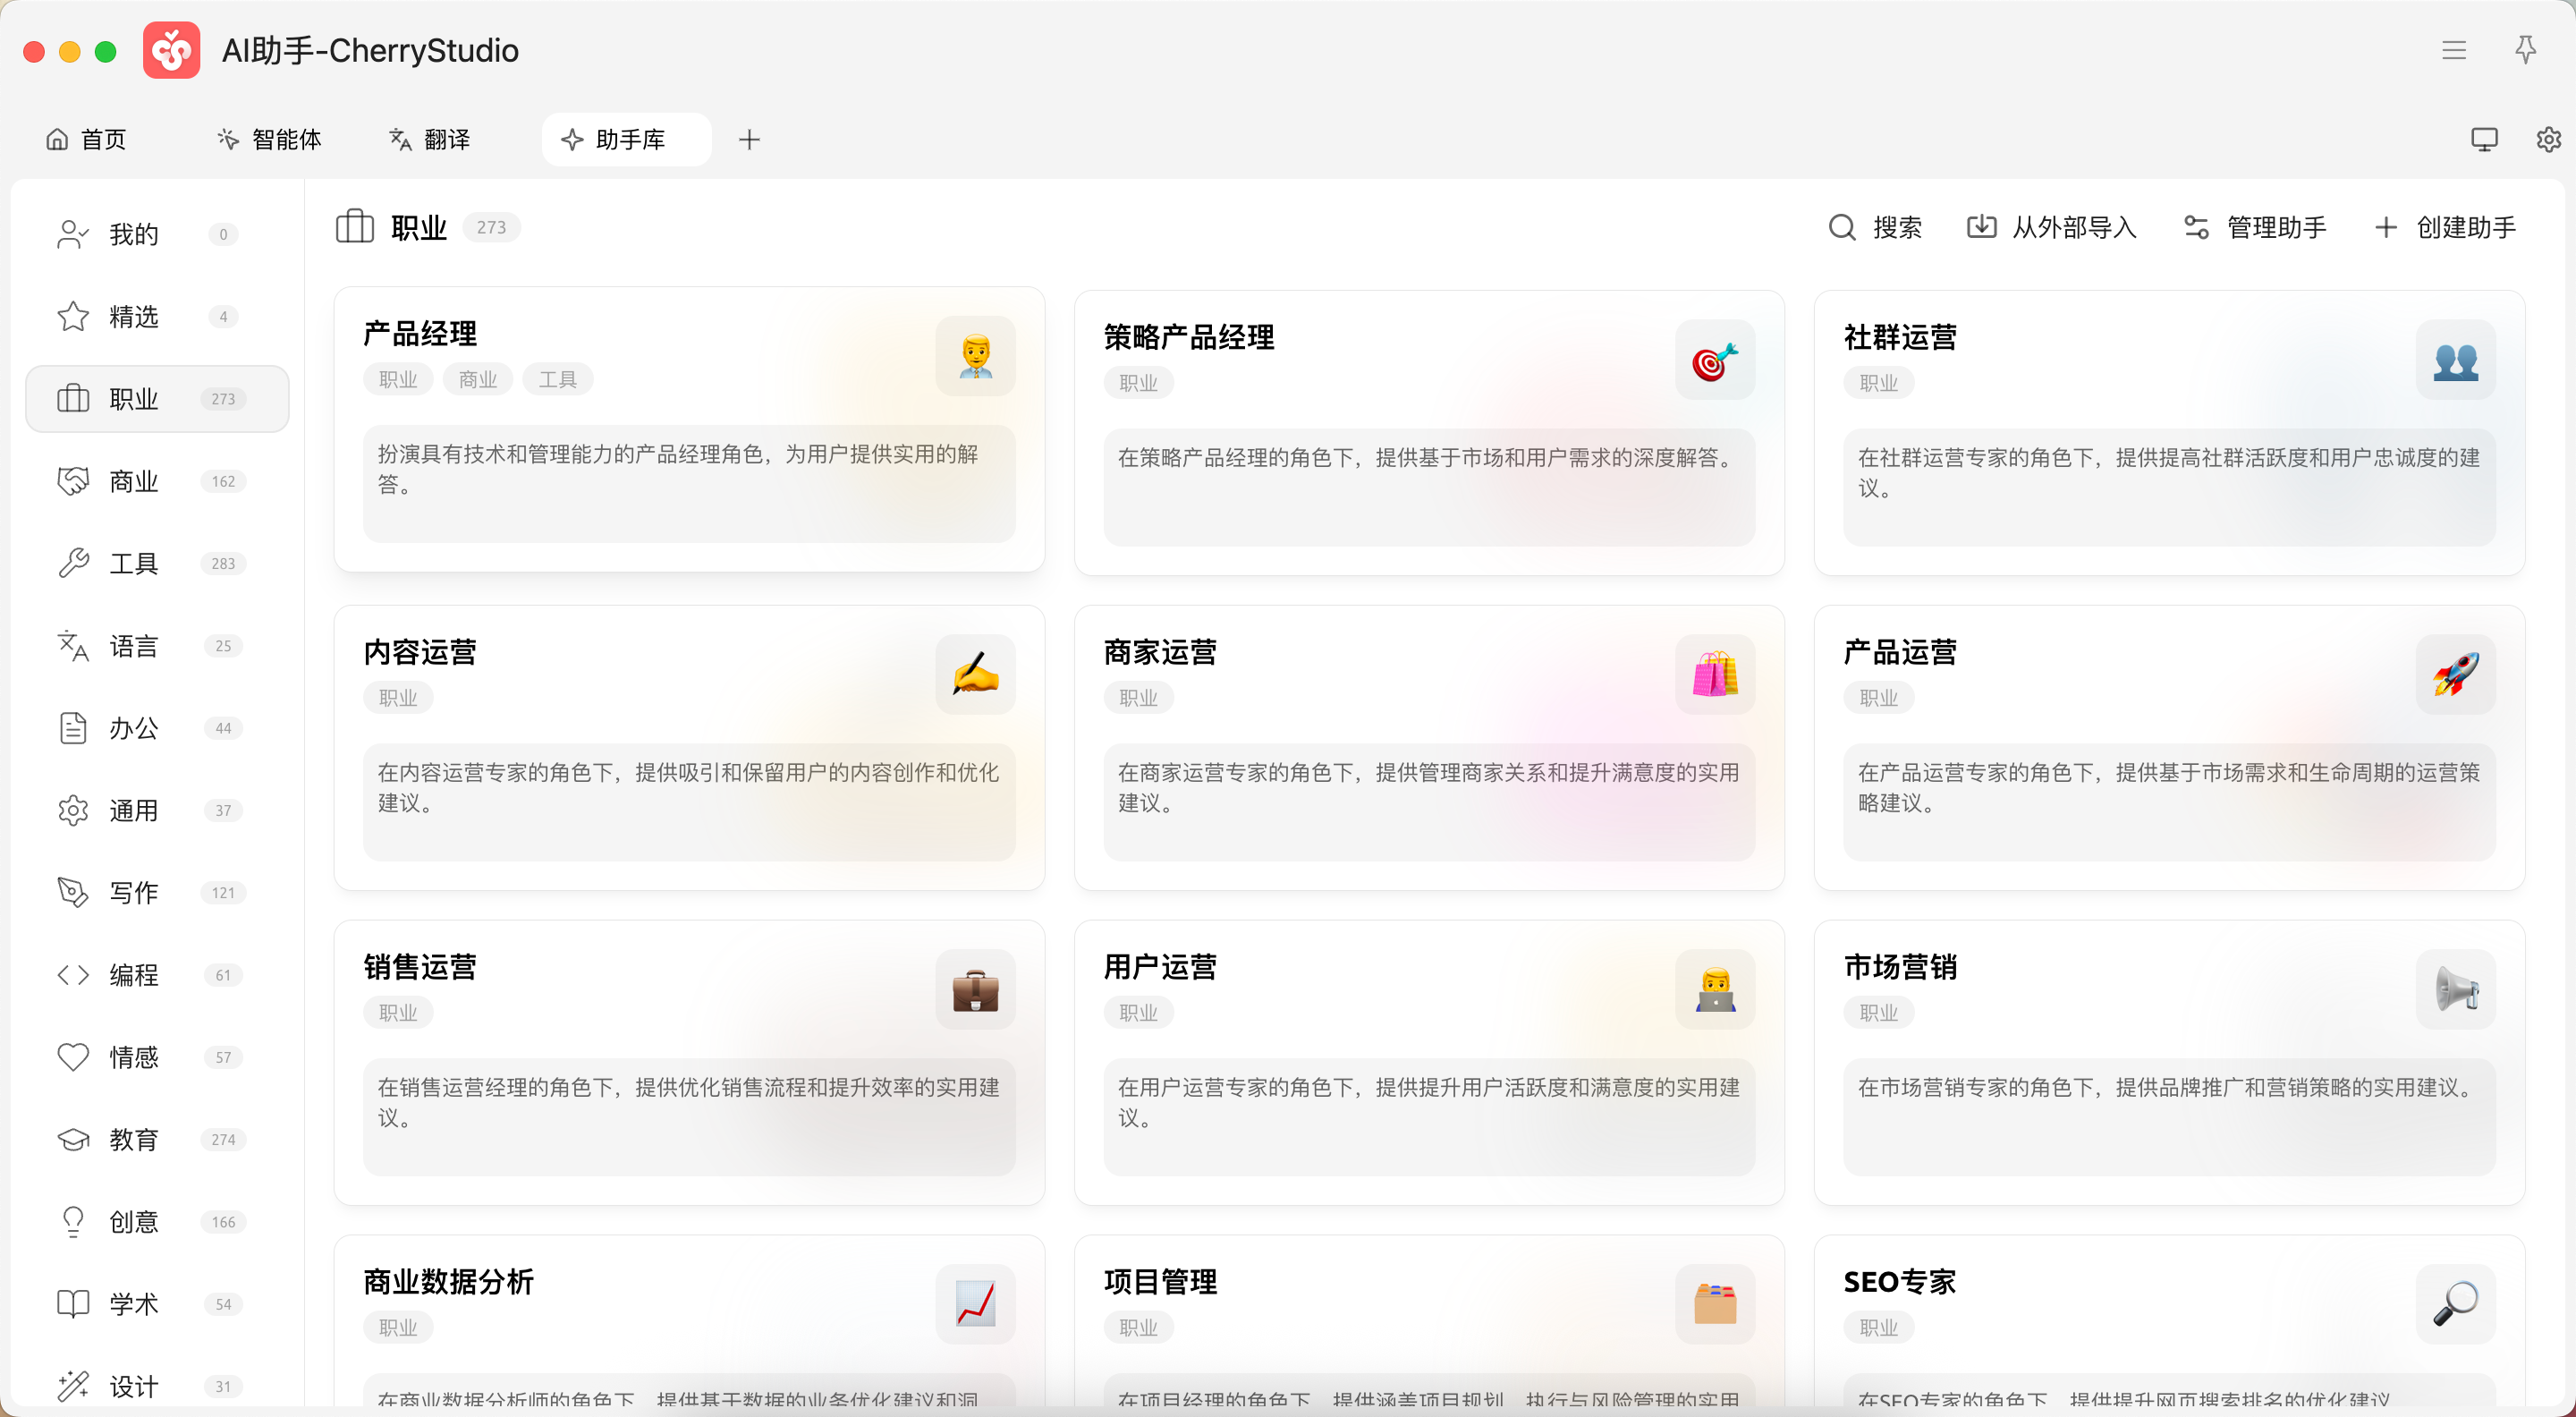
Task: Open the SEO专家 card title
Action: 1899,1282
